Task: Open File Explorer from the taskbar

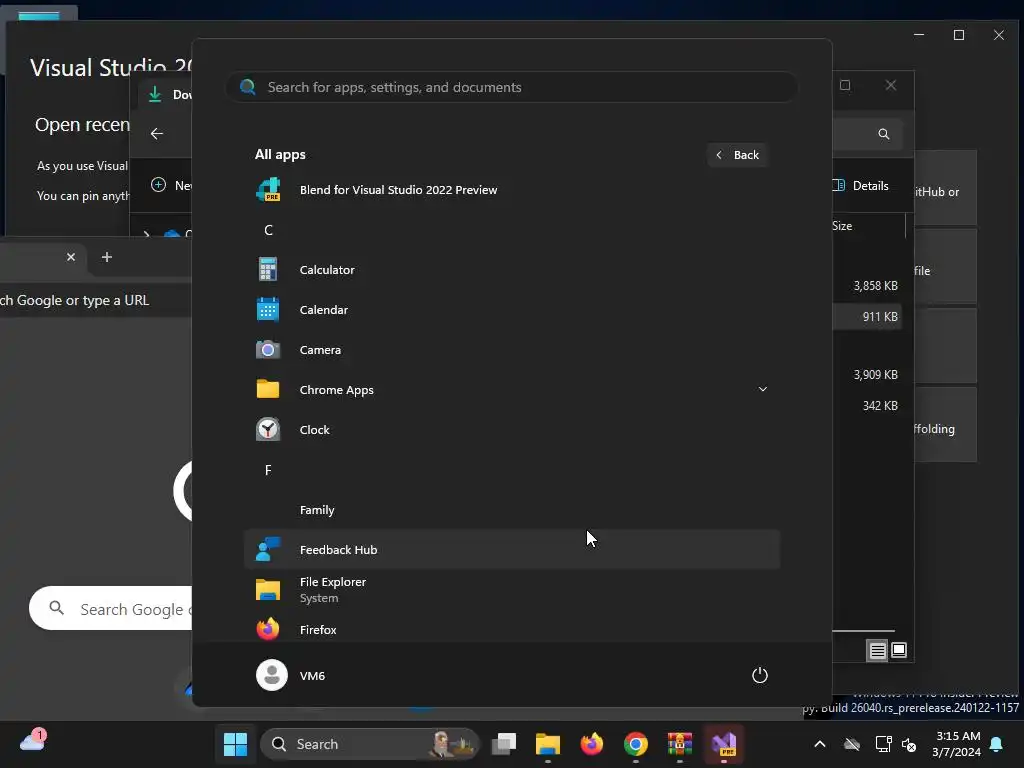Action: tap(548, 744)
